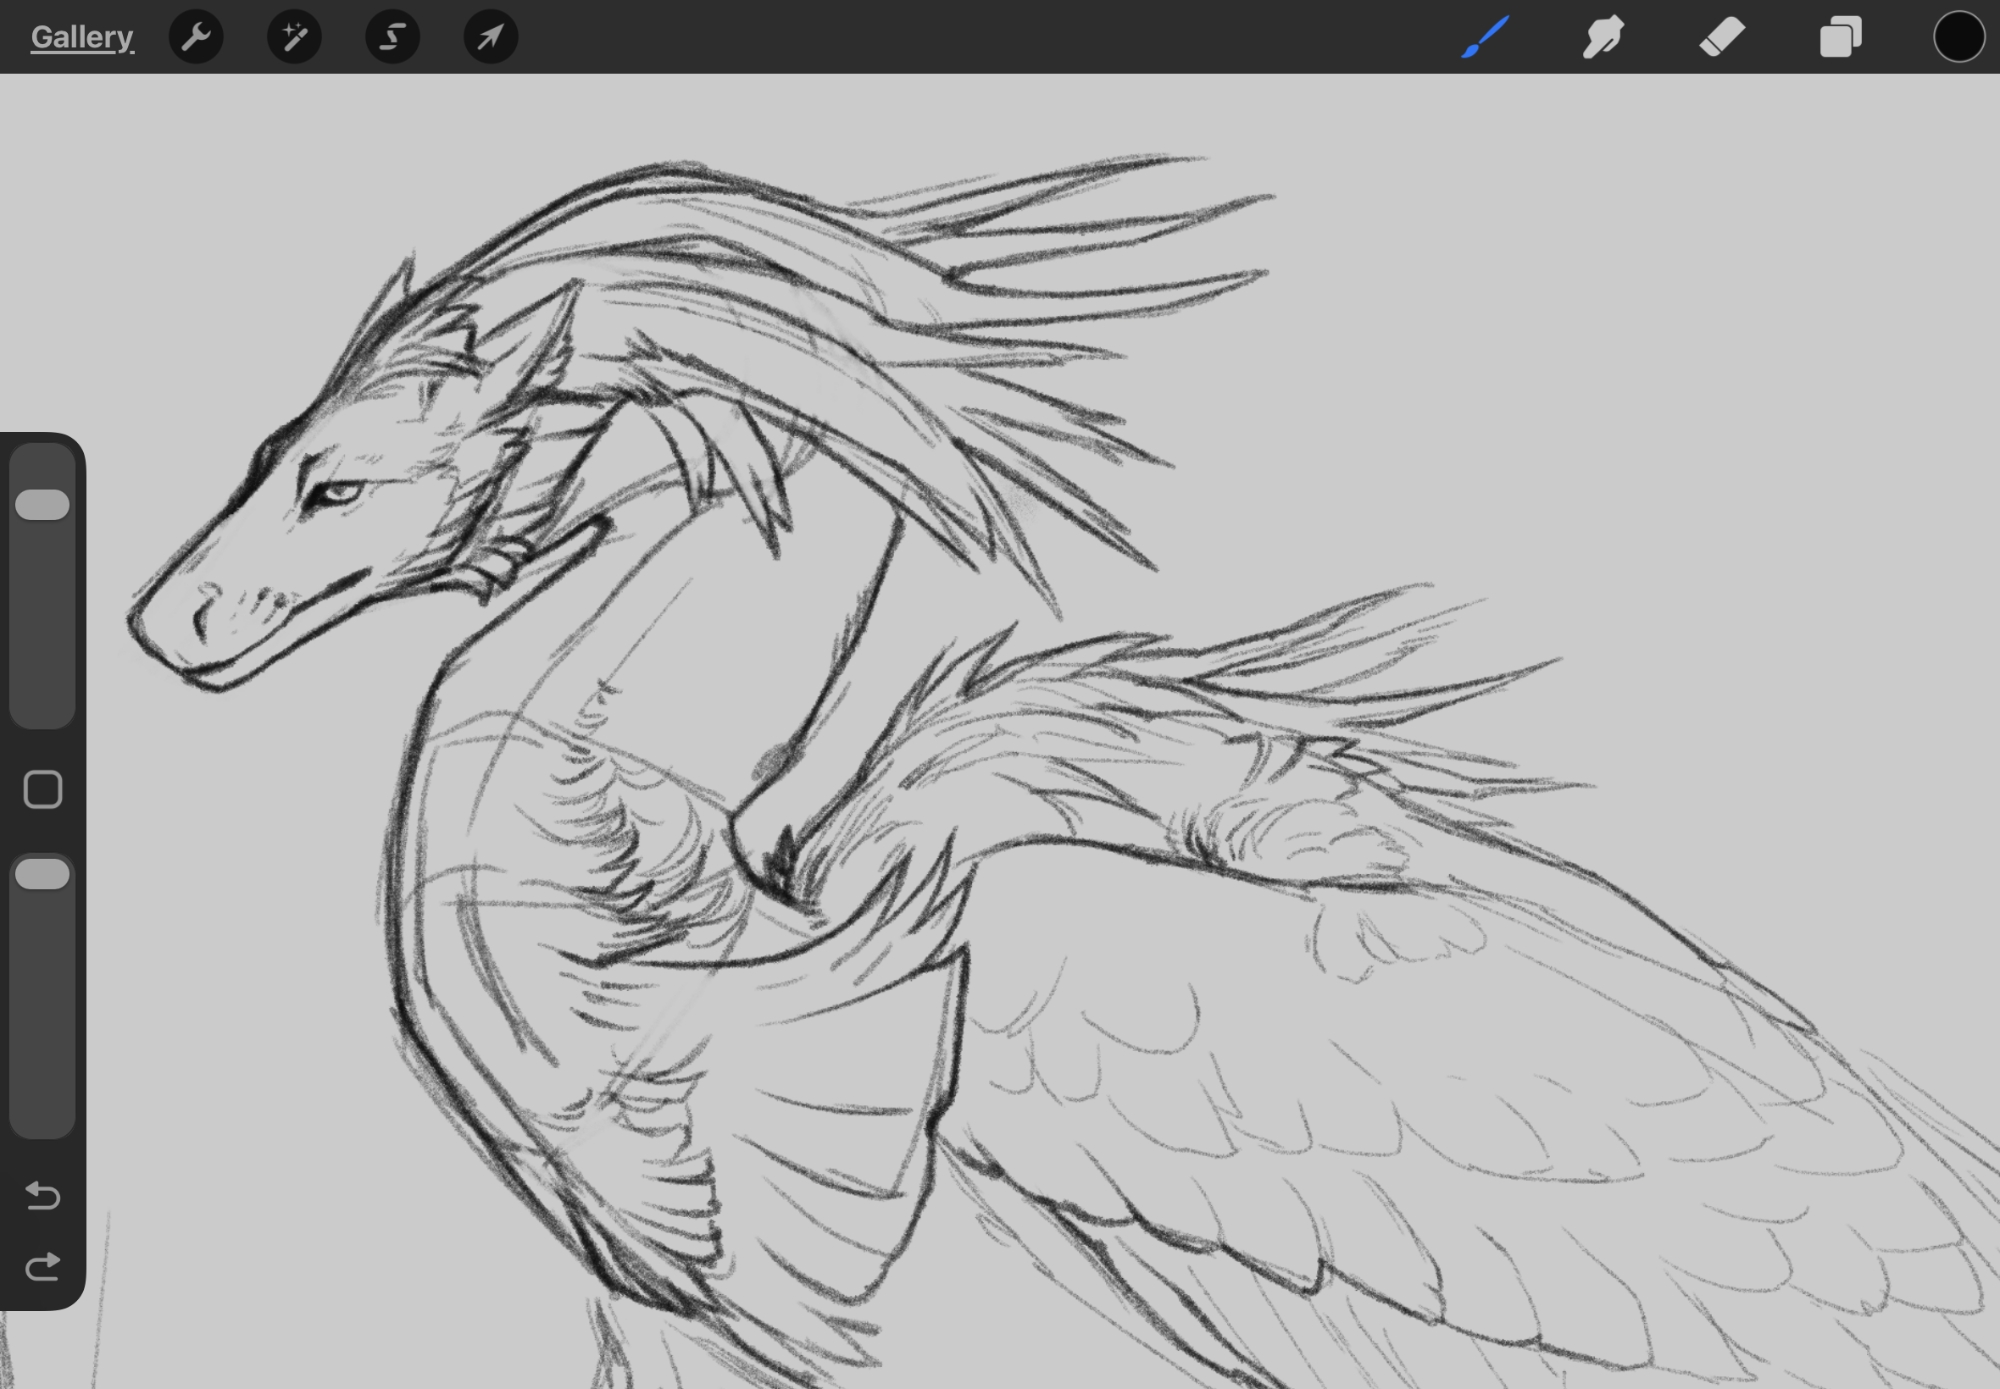The height and width of the screenshot is (1389, 2000).
Task: Select the Smudge finger tool
Action: [x=1603, y=37]
